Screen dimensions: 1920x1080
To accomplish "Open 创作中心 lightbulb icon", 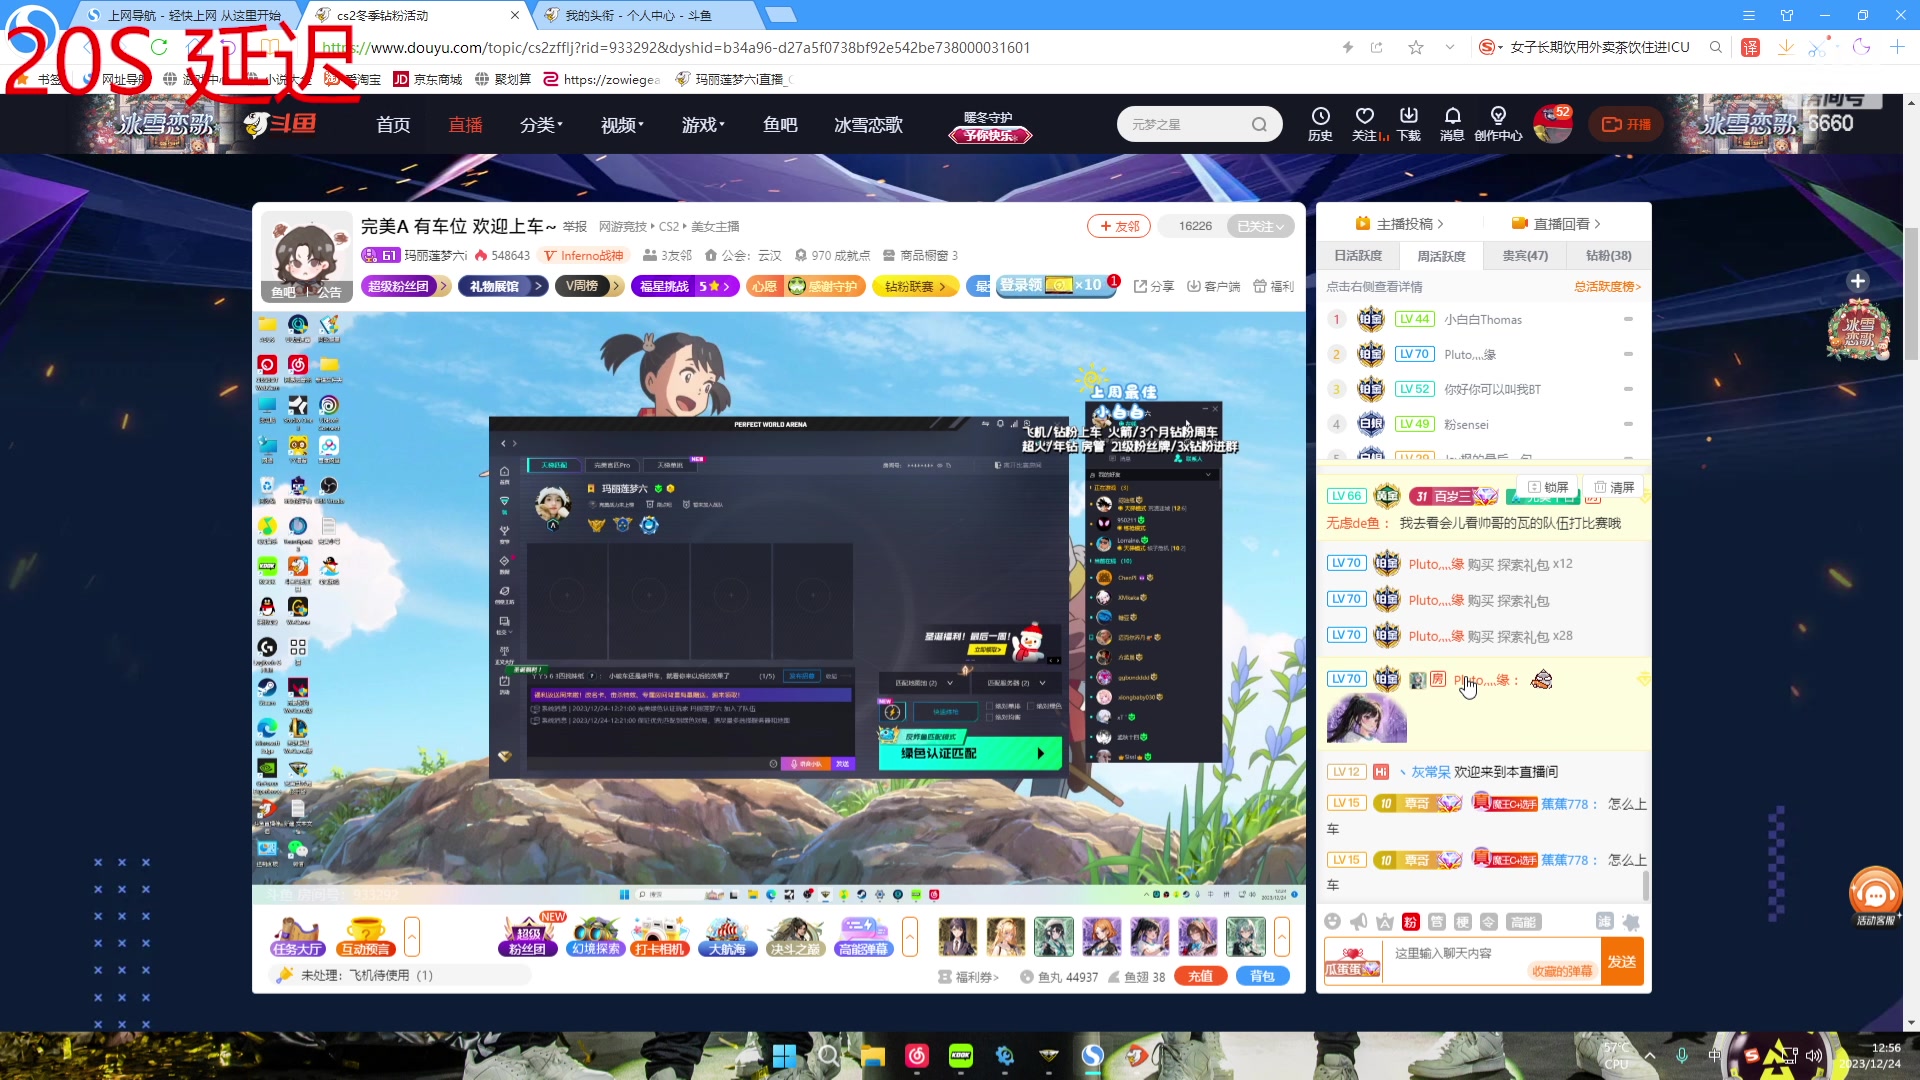I will (1498, 124).
